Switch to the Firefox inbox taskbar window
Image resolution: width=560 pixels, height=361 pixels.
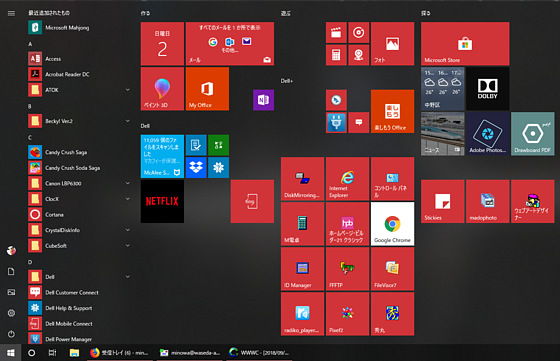point(120,353)
